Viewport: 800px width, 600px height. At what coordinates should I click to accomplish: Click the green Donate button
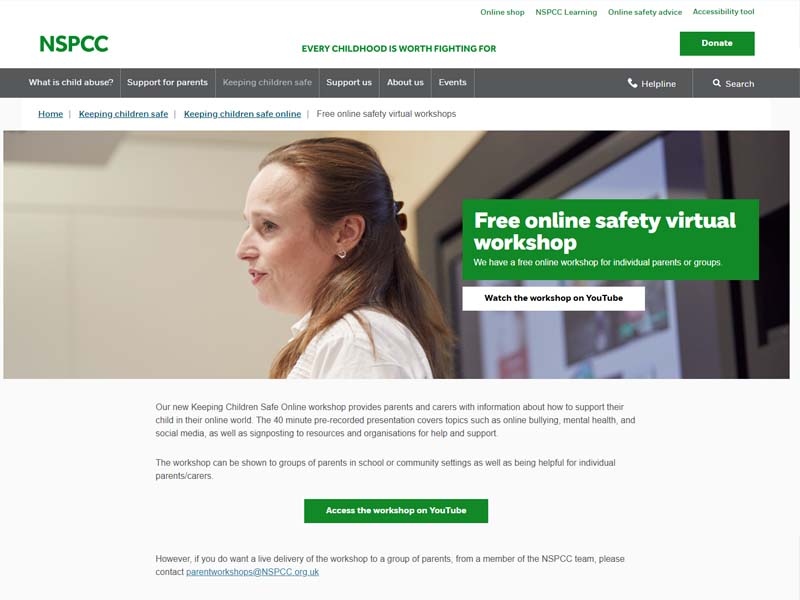[717, 43]
